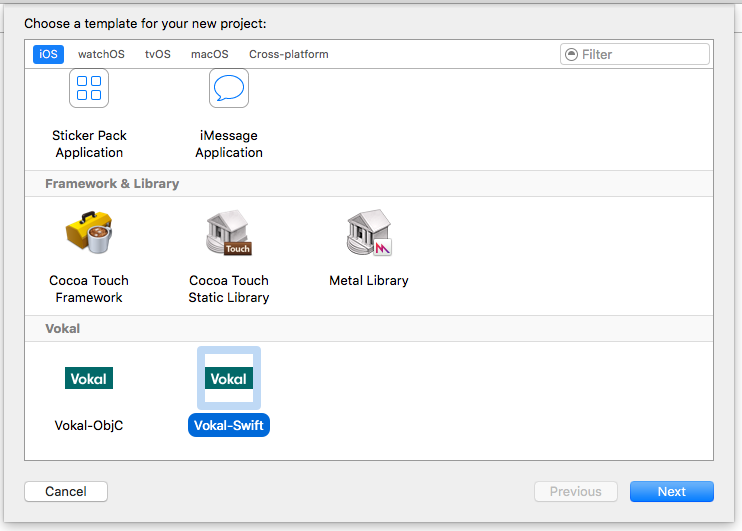Switch to the watchOS platform tab
Viewport: 742px width, 531px height.
(101, 54)
